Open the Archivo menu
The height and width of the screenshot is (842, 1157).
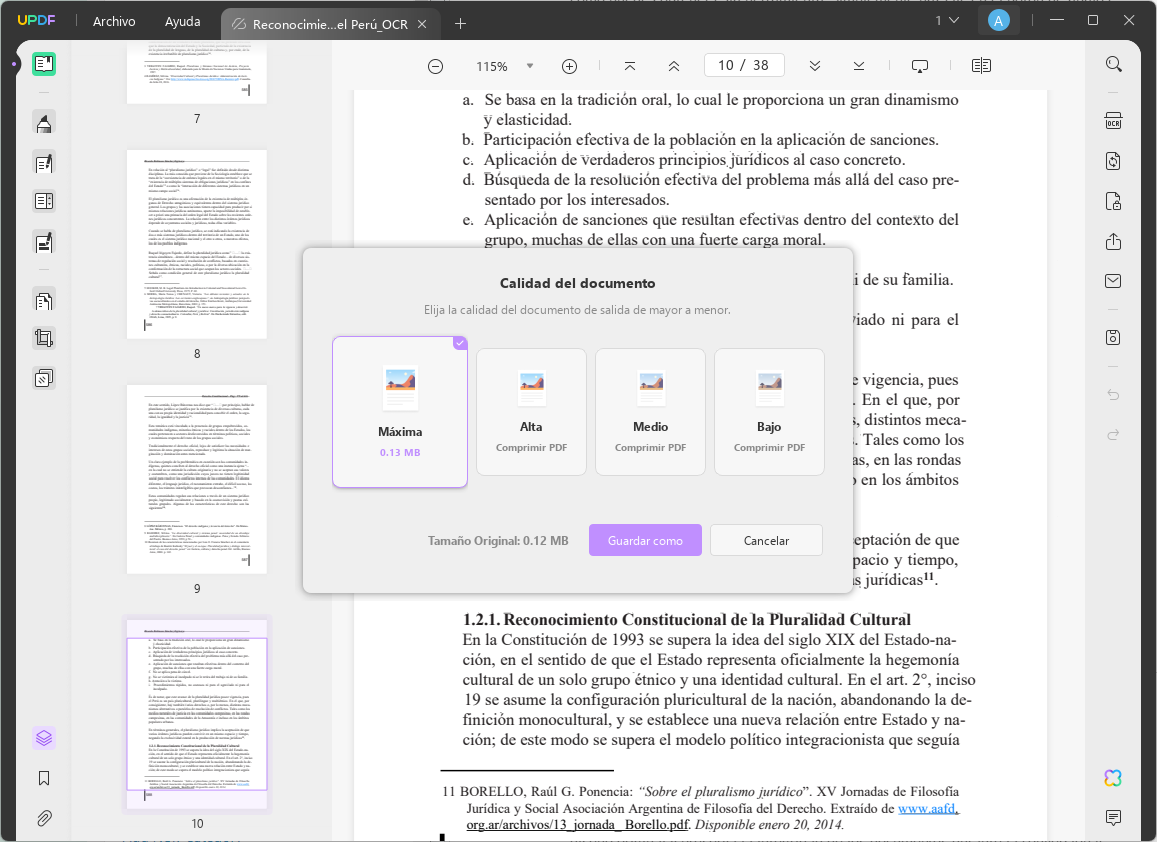coord(114,21)
